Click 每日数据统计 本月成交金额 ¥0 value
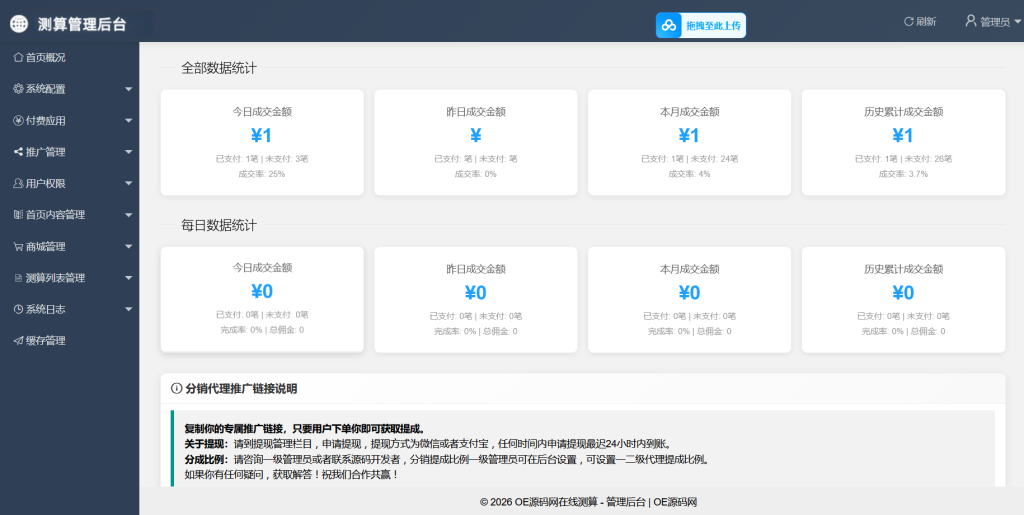The width and height of the screenshot is (1024, 515). [x=689, y=292]
